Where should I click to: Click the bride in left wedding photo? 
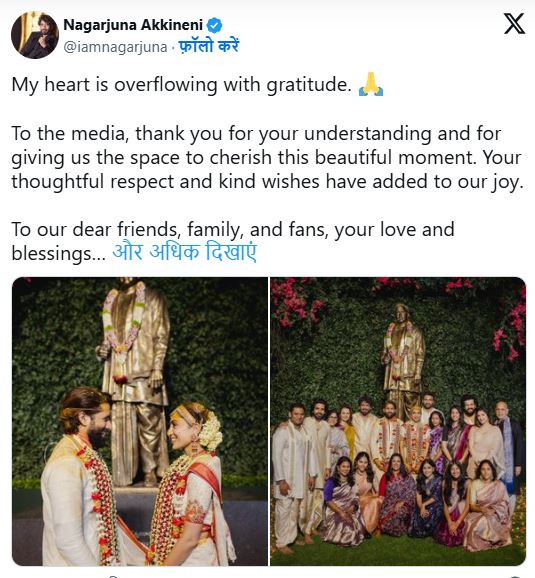195,485
